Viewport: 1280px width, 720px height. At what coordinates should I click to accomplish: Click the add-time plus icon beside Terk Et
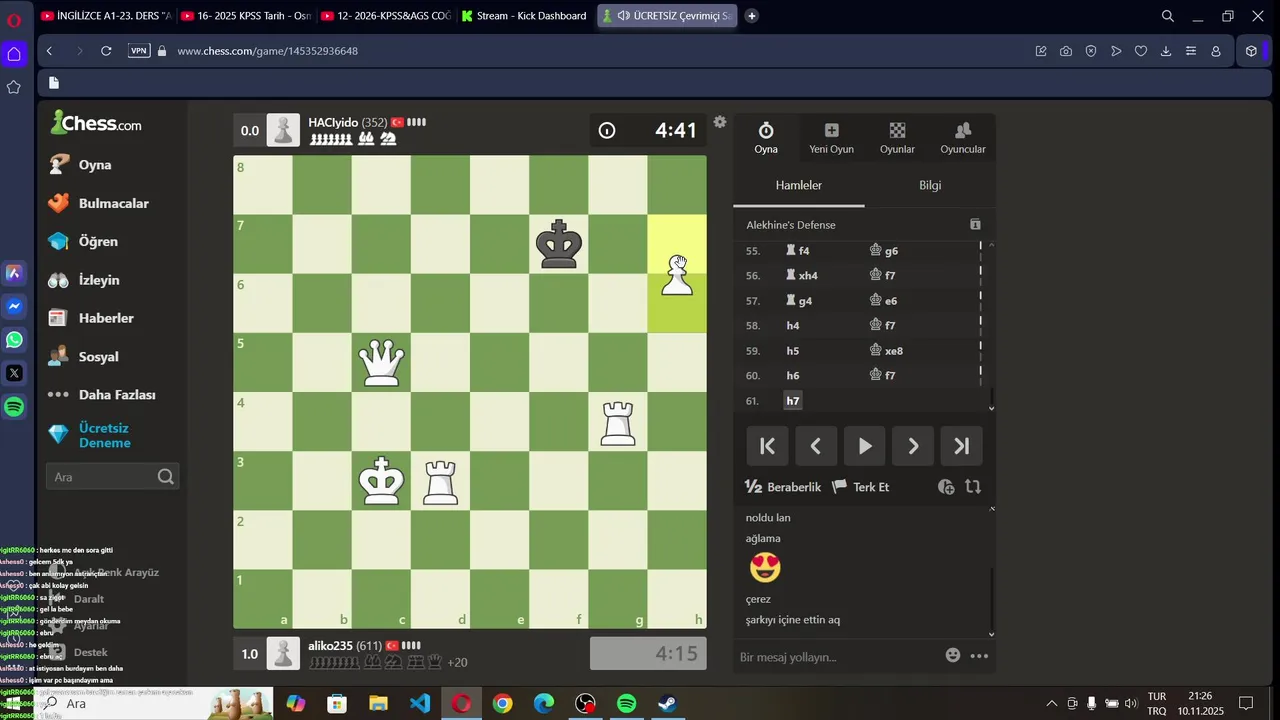coord(946,487)
